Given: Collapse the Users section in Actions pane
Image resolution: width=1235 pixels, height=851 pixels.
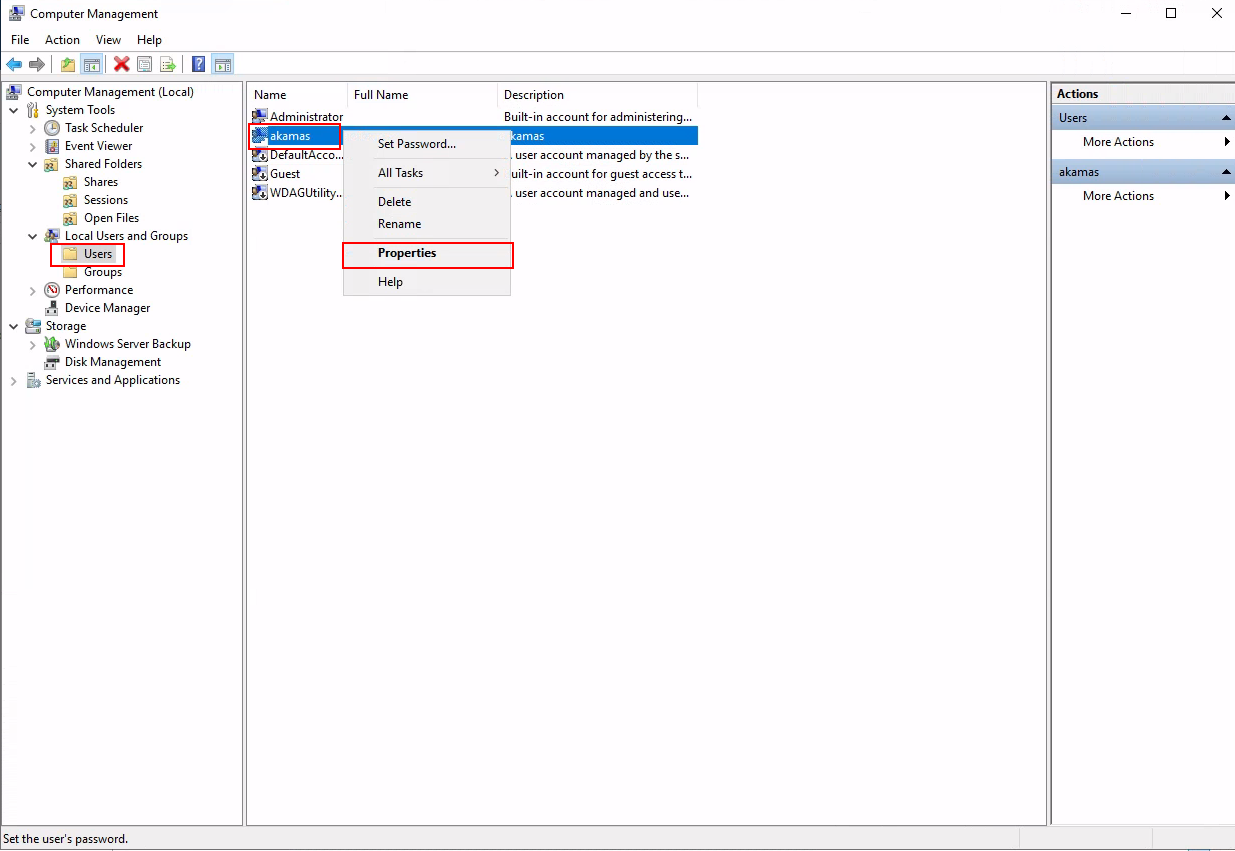Looking at the screenshot, I should [x=1226, y=118].
